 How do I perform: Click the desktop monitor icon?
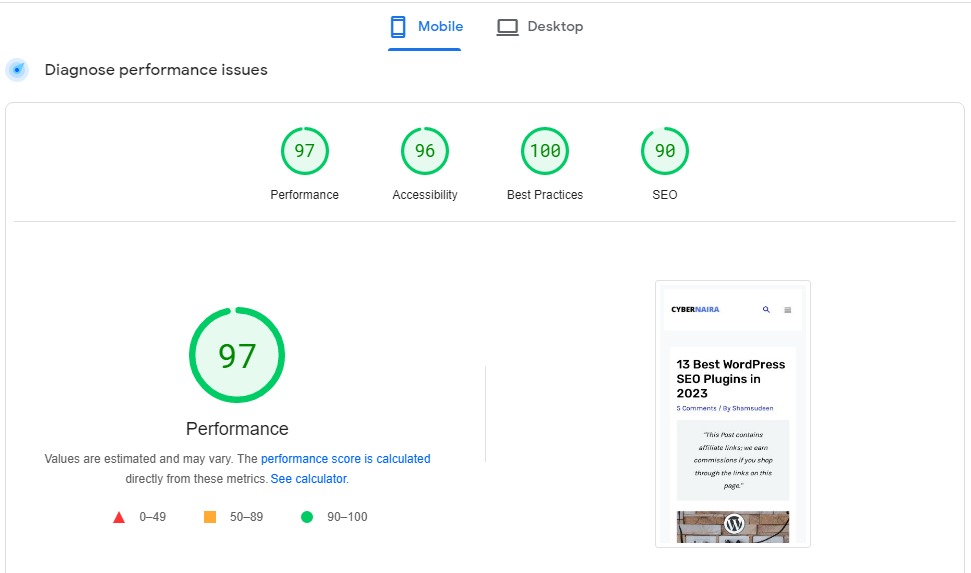click(507, 27)
